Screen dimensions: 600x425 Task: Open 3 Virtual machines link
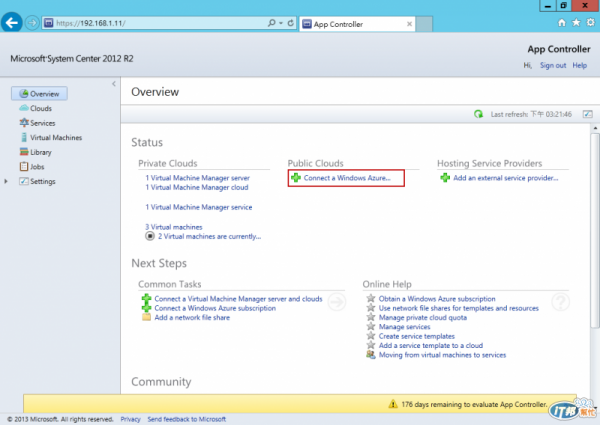(174, 227)
